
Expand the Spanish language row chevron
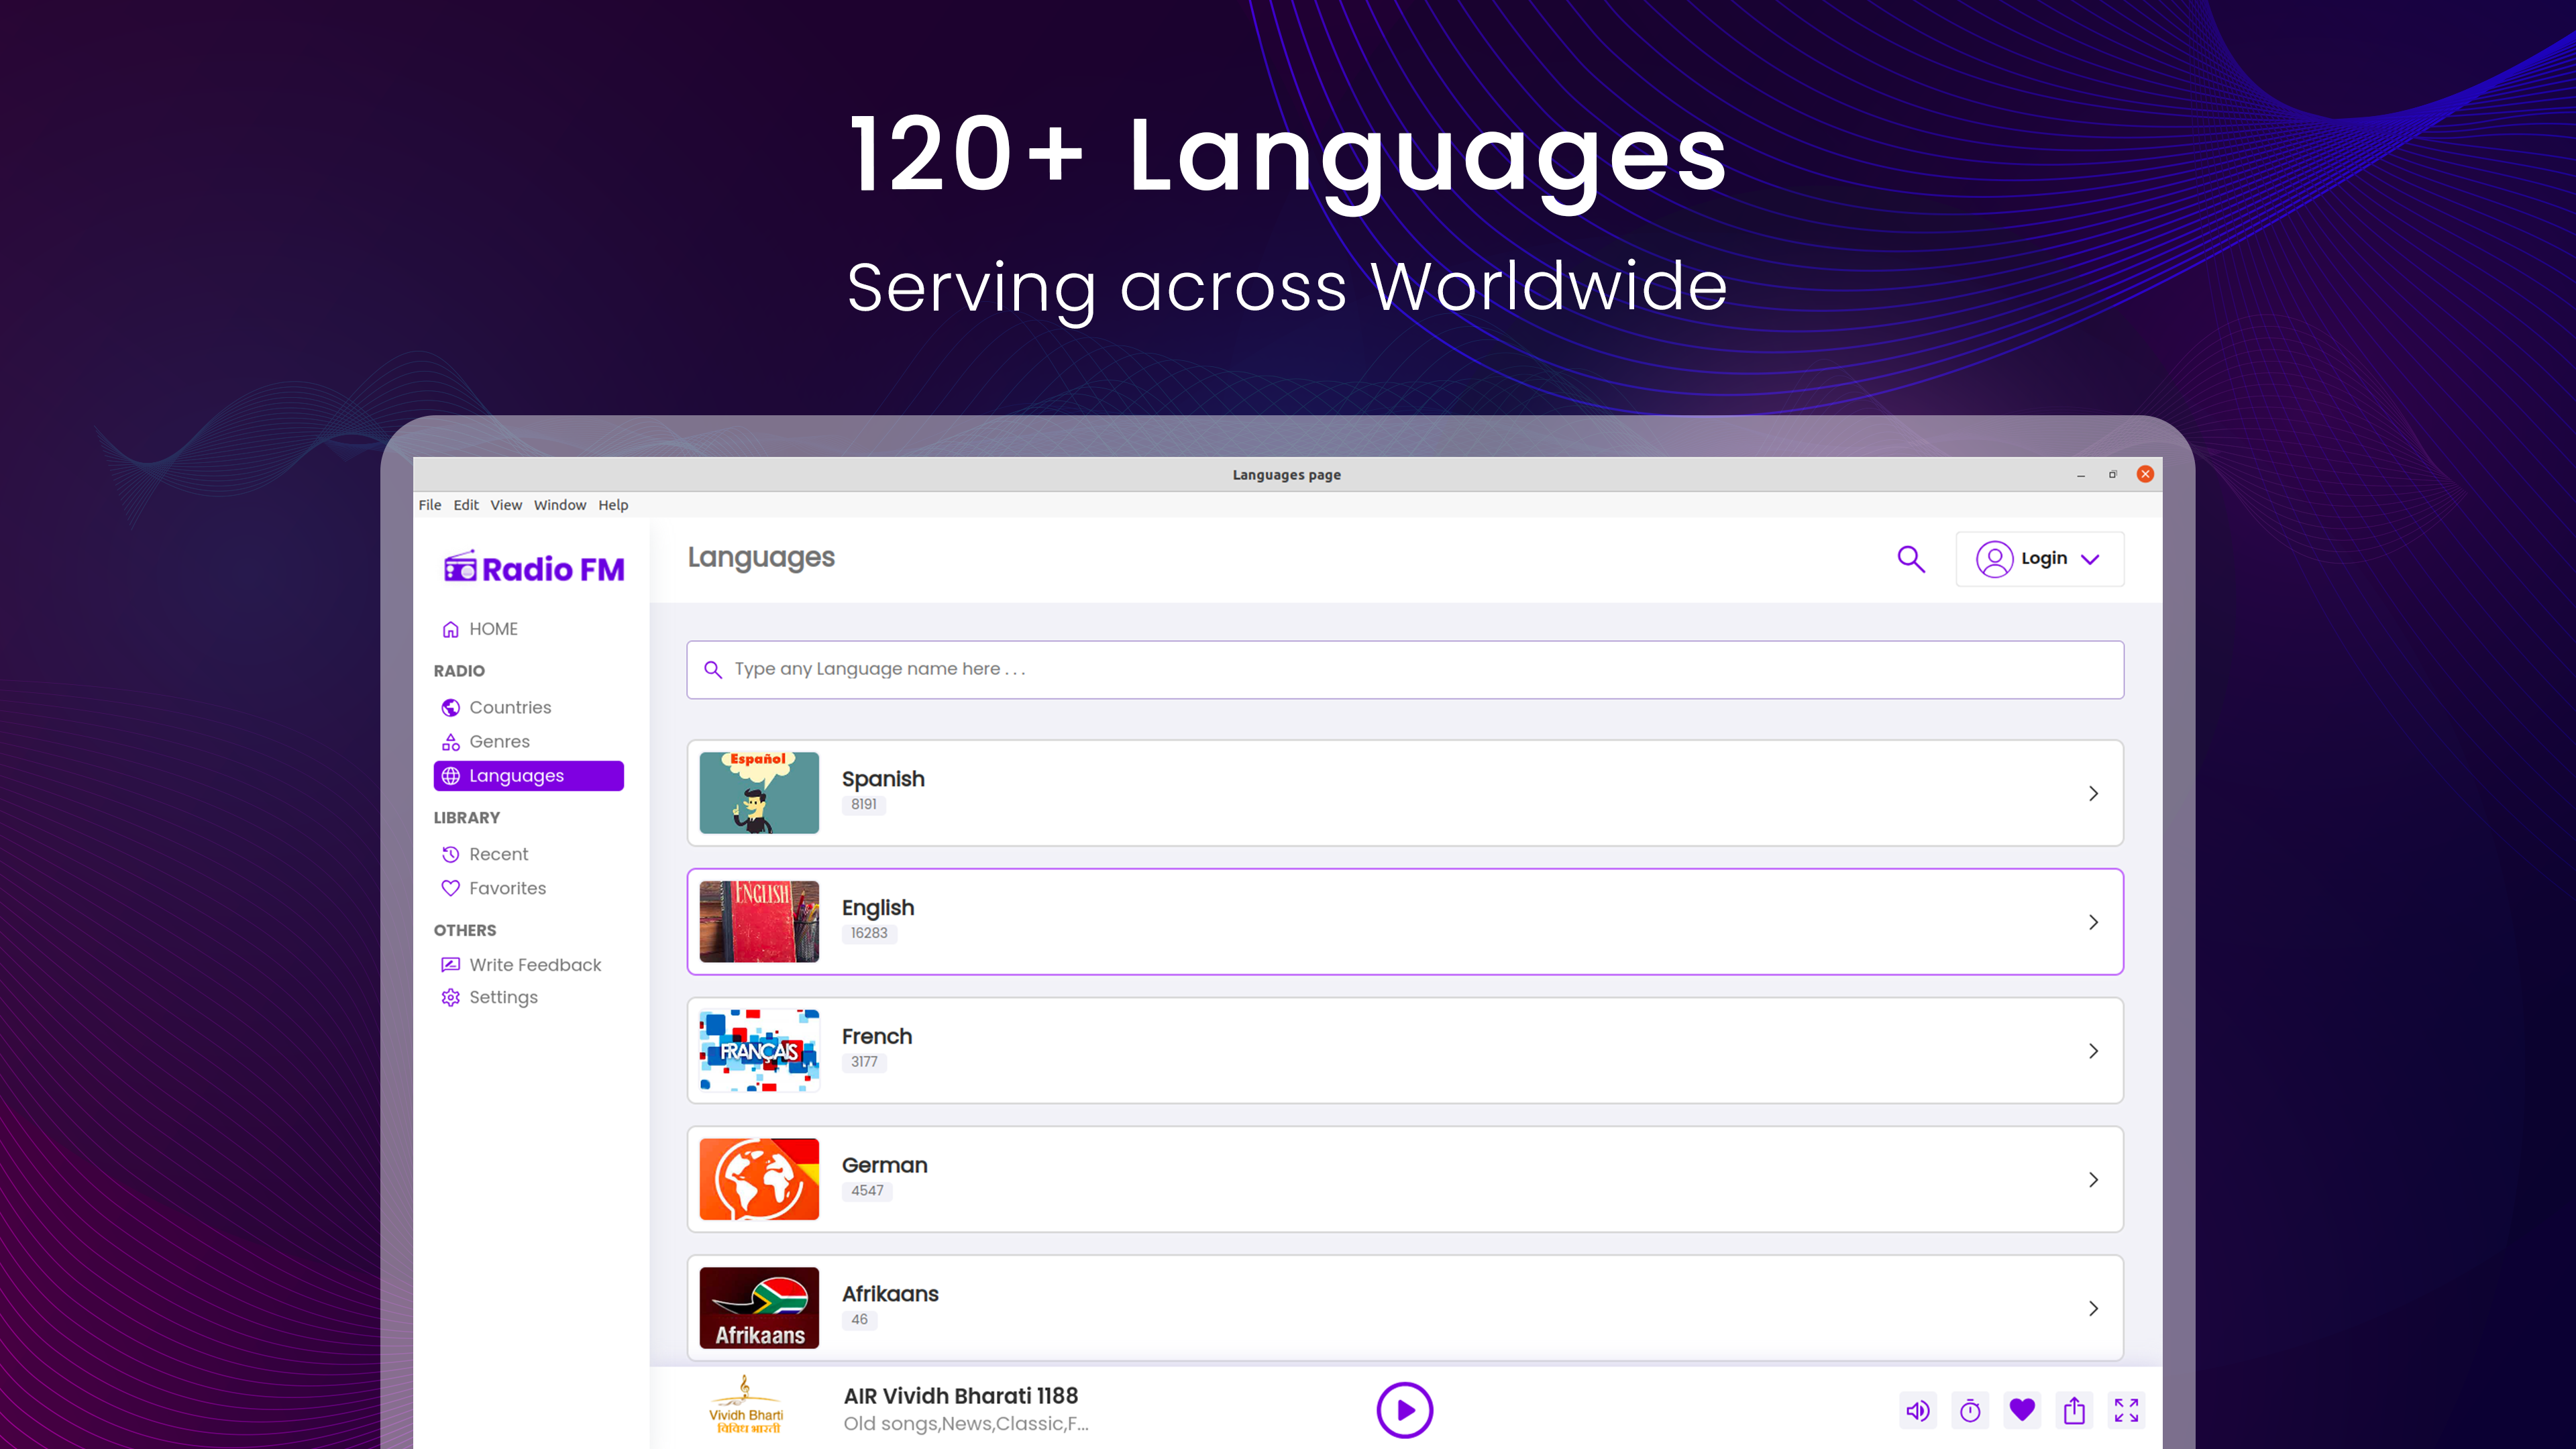(2093, 794)
